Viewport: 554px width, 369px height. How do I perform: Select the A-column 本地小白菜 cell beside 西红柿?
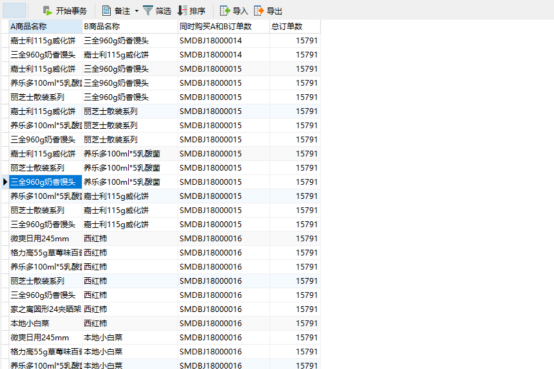coord(46,323)
